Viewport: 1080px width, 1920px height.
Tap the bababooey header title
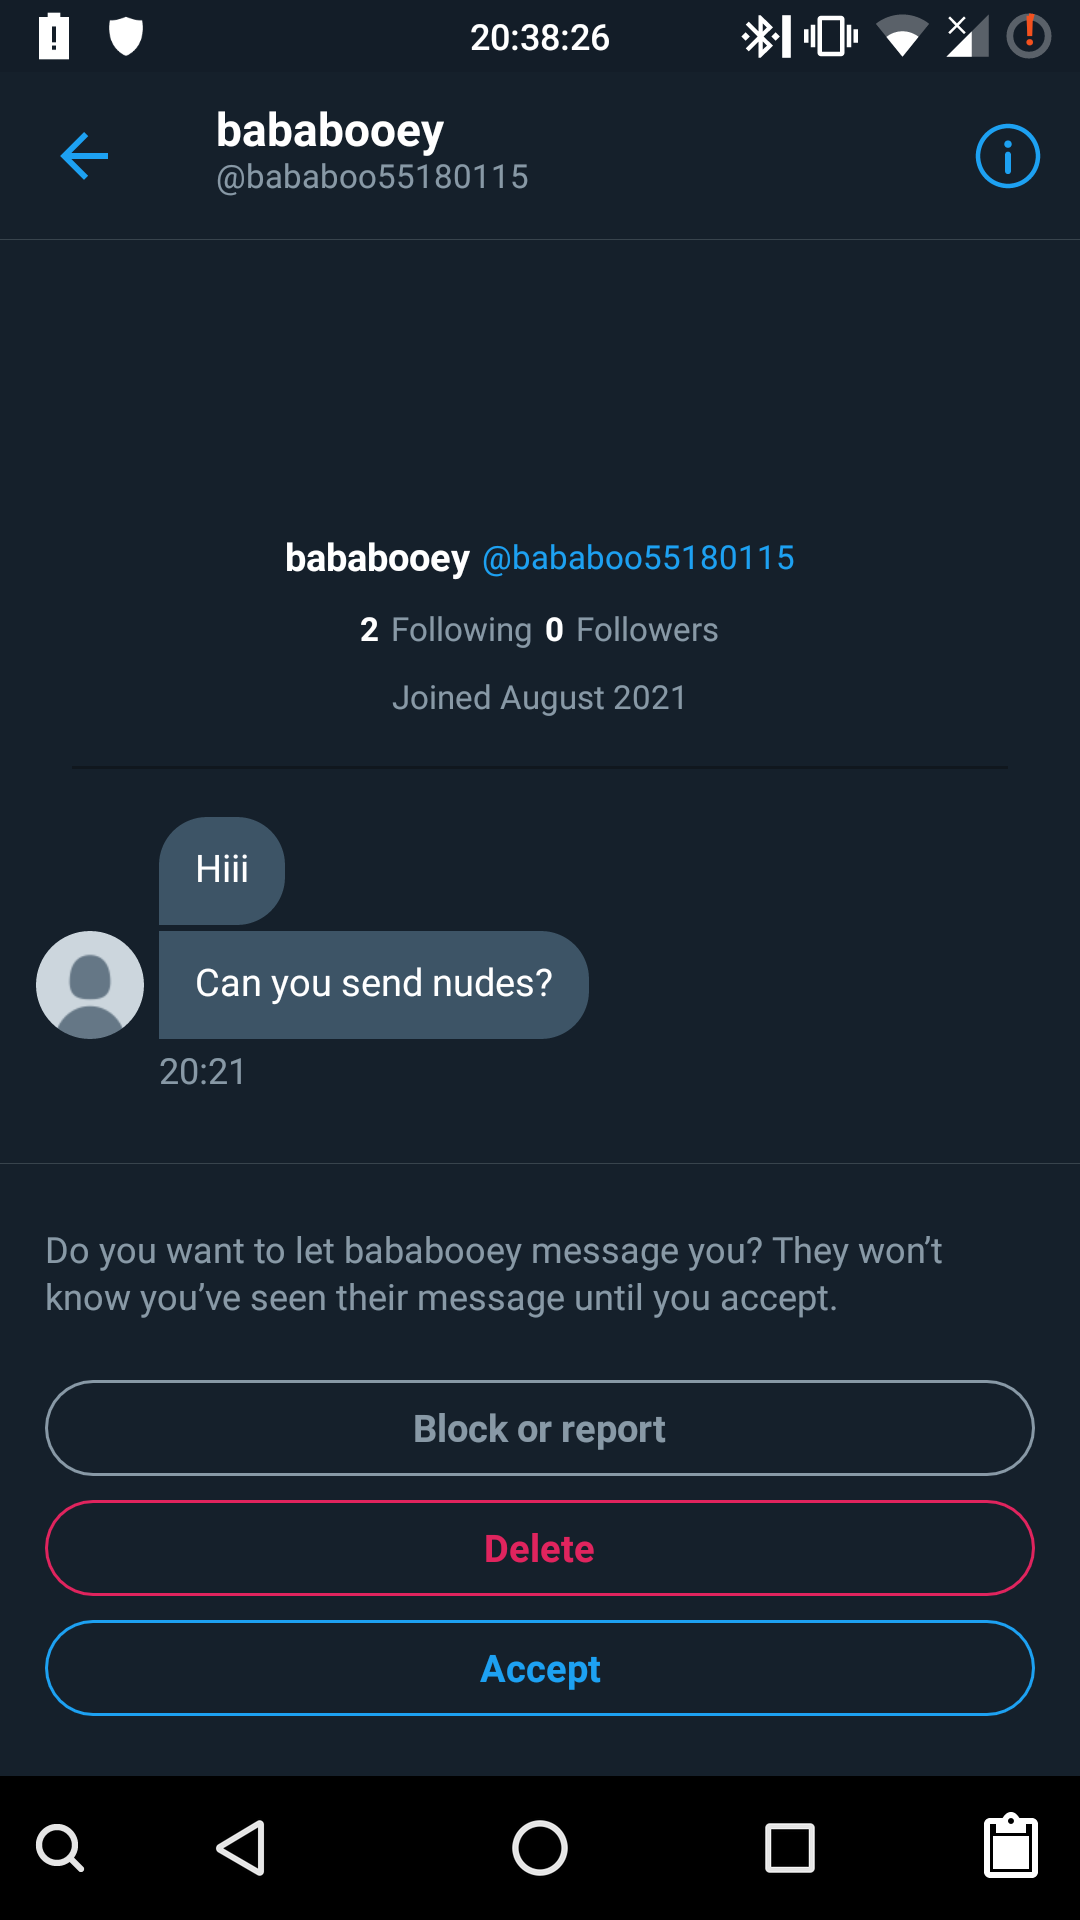[x=330, y=132]
